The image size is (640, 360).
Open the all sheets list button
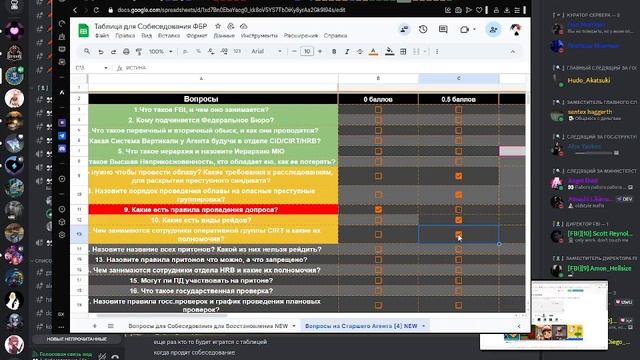tap(111, 326)
